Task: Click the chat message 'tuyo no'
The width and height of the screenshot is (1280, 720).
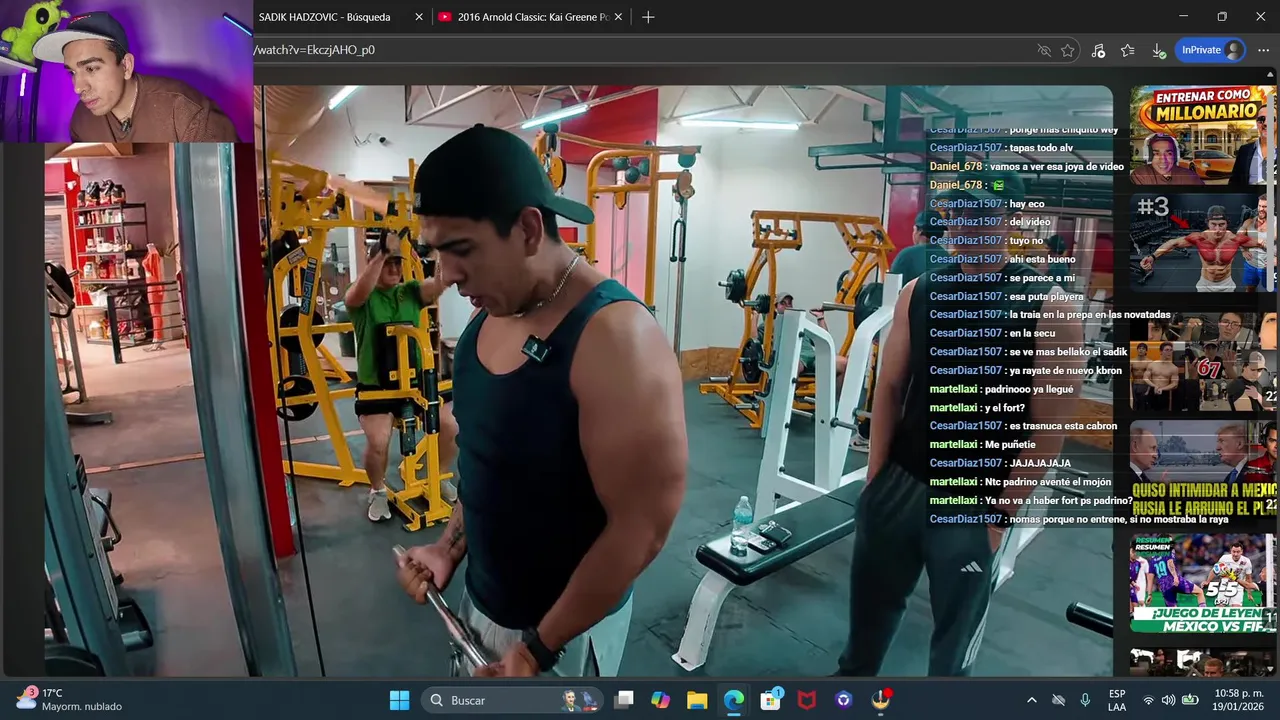Action: click(x=1026, y=240)
